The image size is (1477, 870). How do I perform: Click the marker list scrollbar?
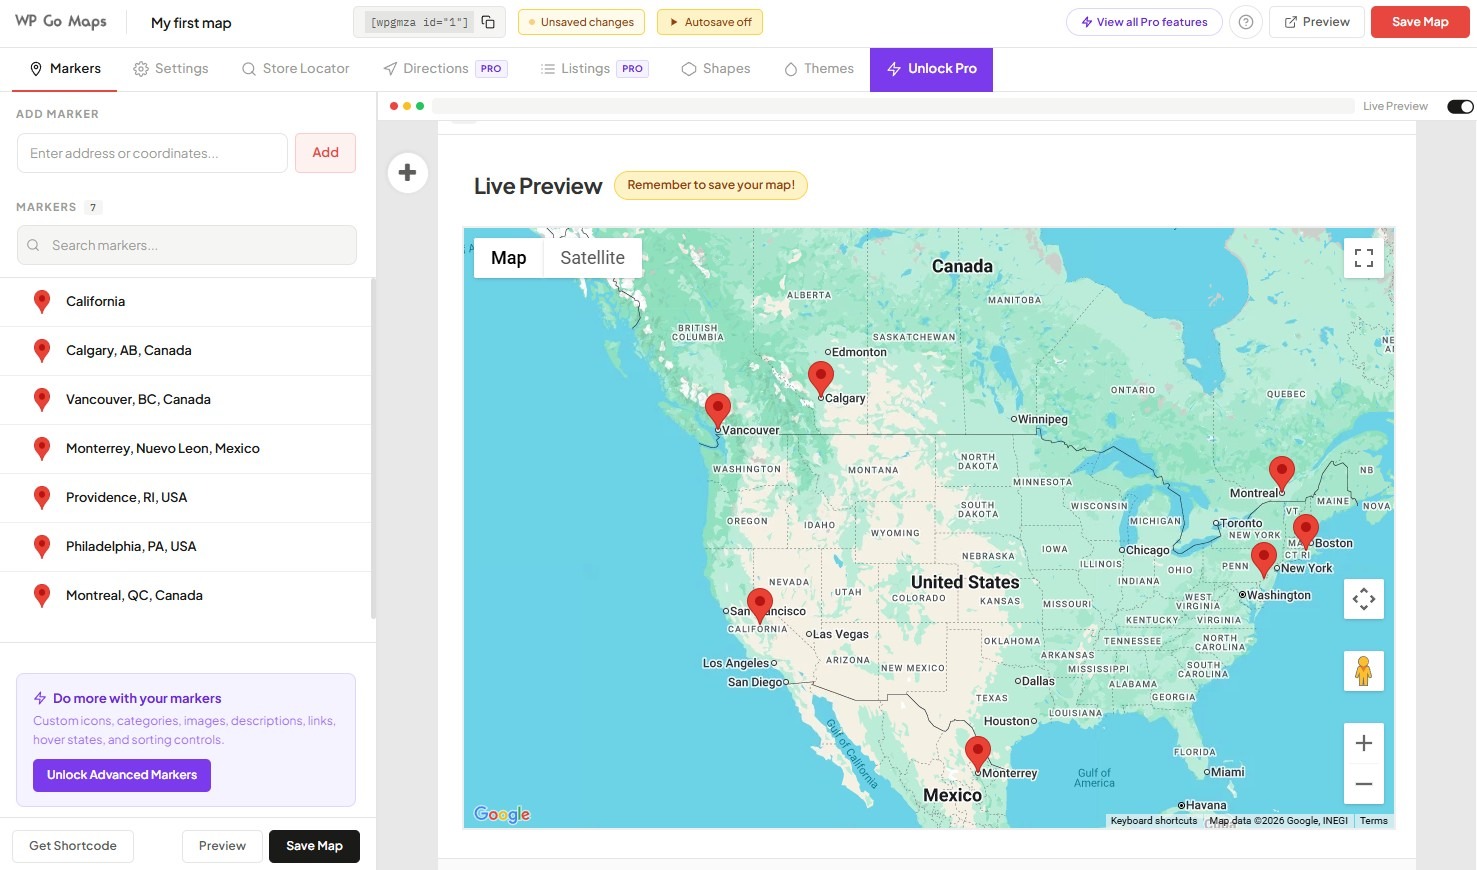coord(373,448)
